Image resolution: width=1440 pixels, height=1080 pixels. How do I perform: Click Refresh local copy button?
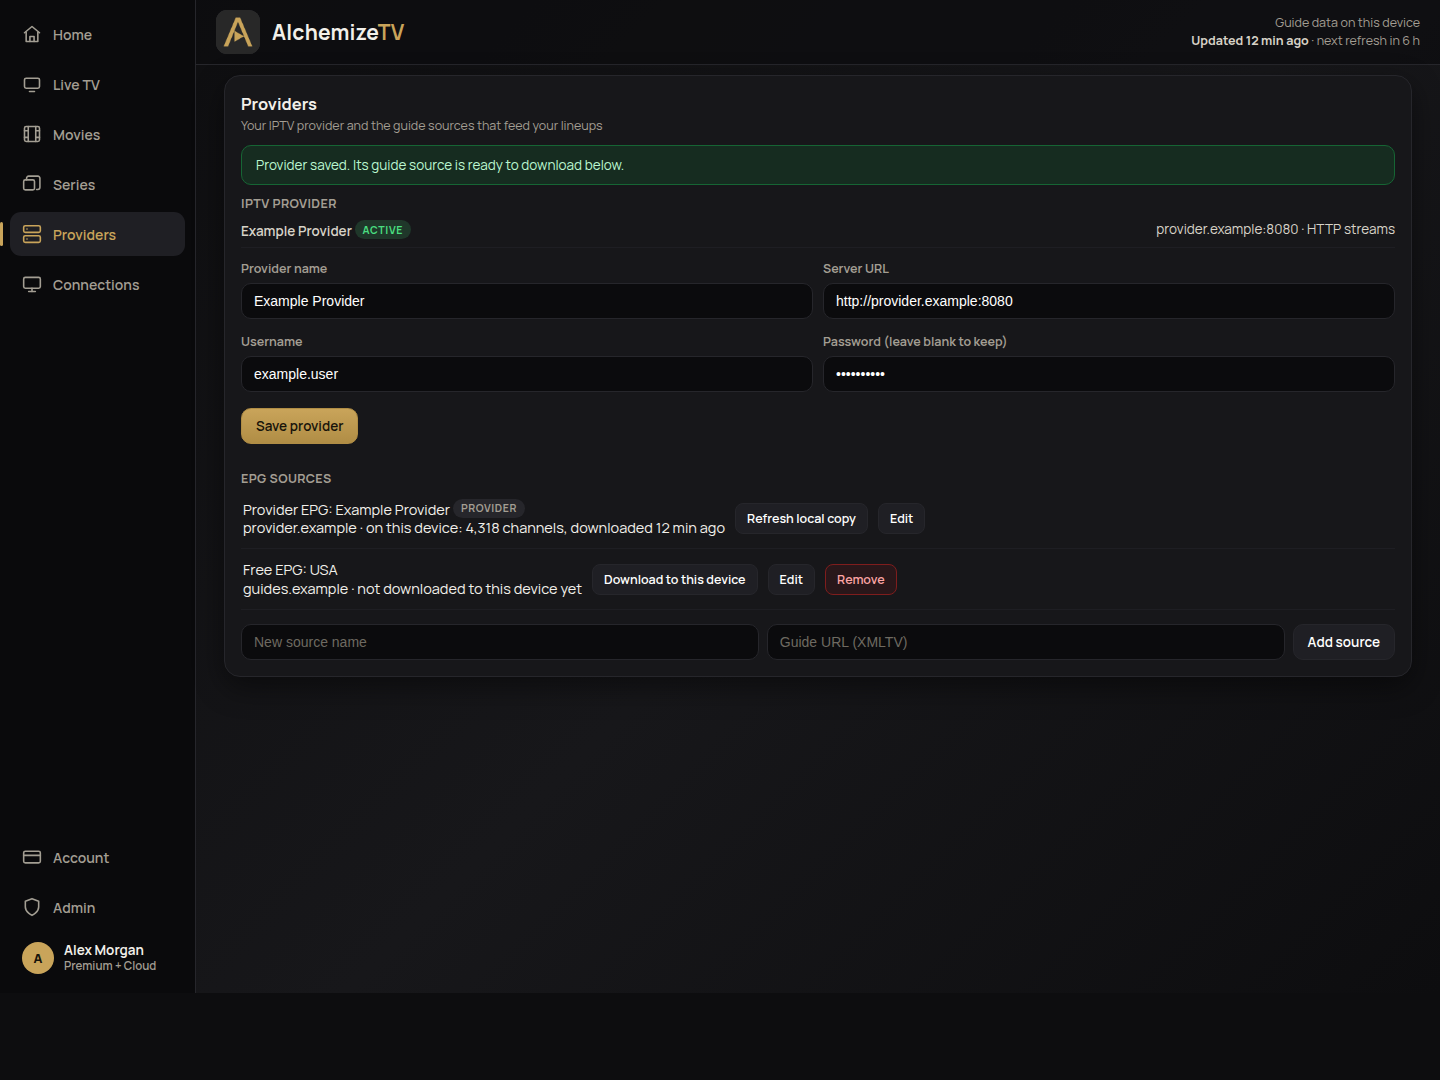(x=801, y=519)
